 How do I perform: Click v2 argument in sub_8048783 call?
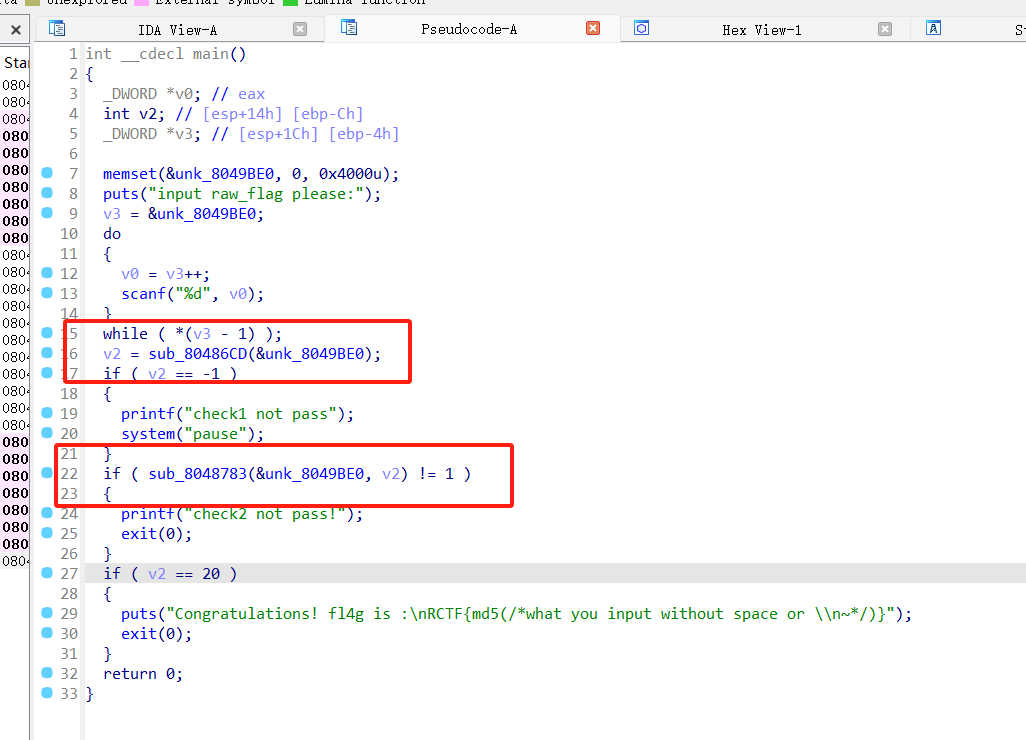pyautogui.click(x=391, y=474)
